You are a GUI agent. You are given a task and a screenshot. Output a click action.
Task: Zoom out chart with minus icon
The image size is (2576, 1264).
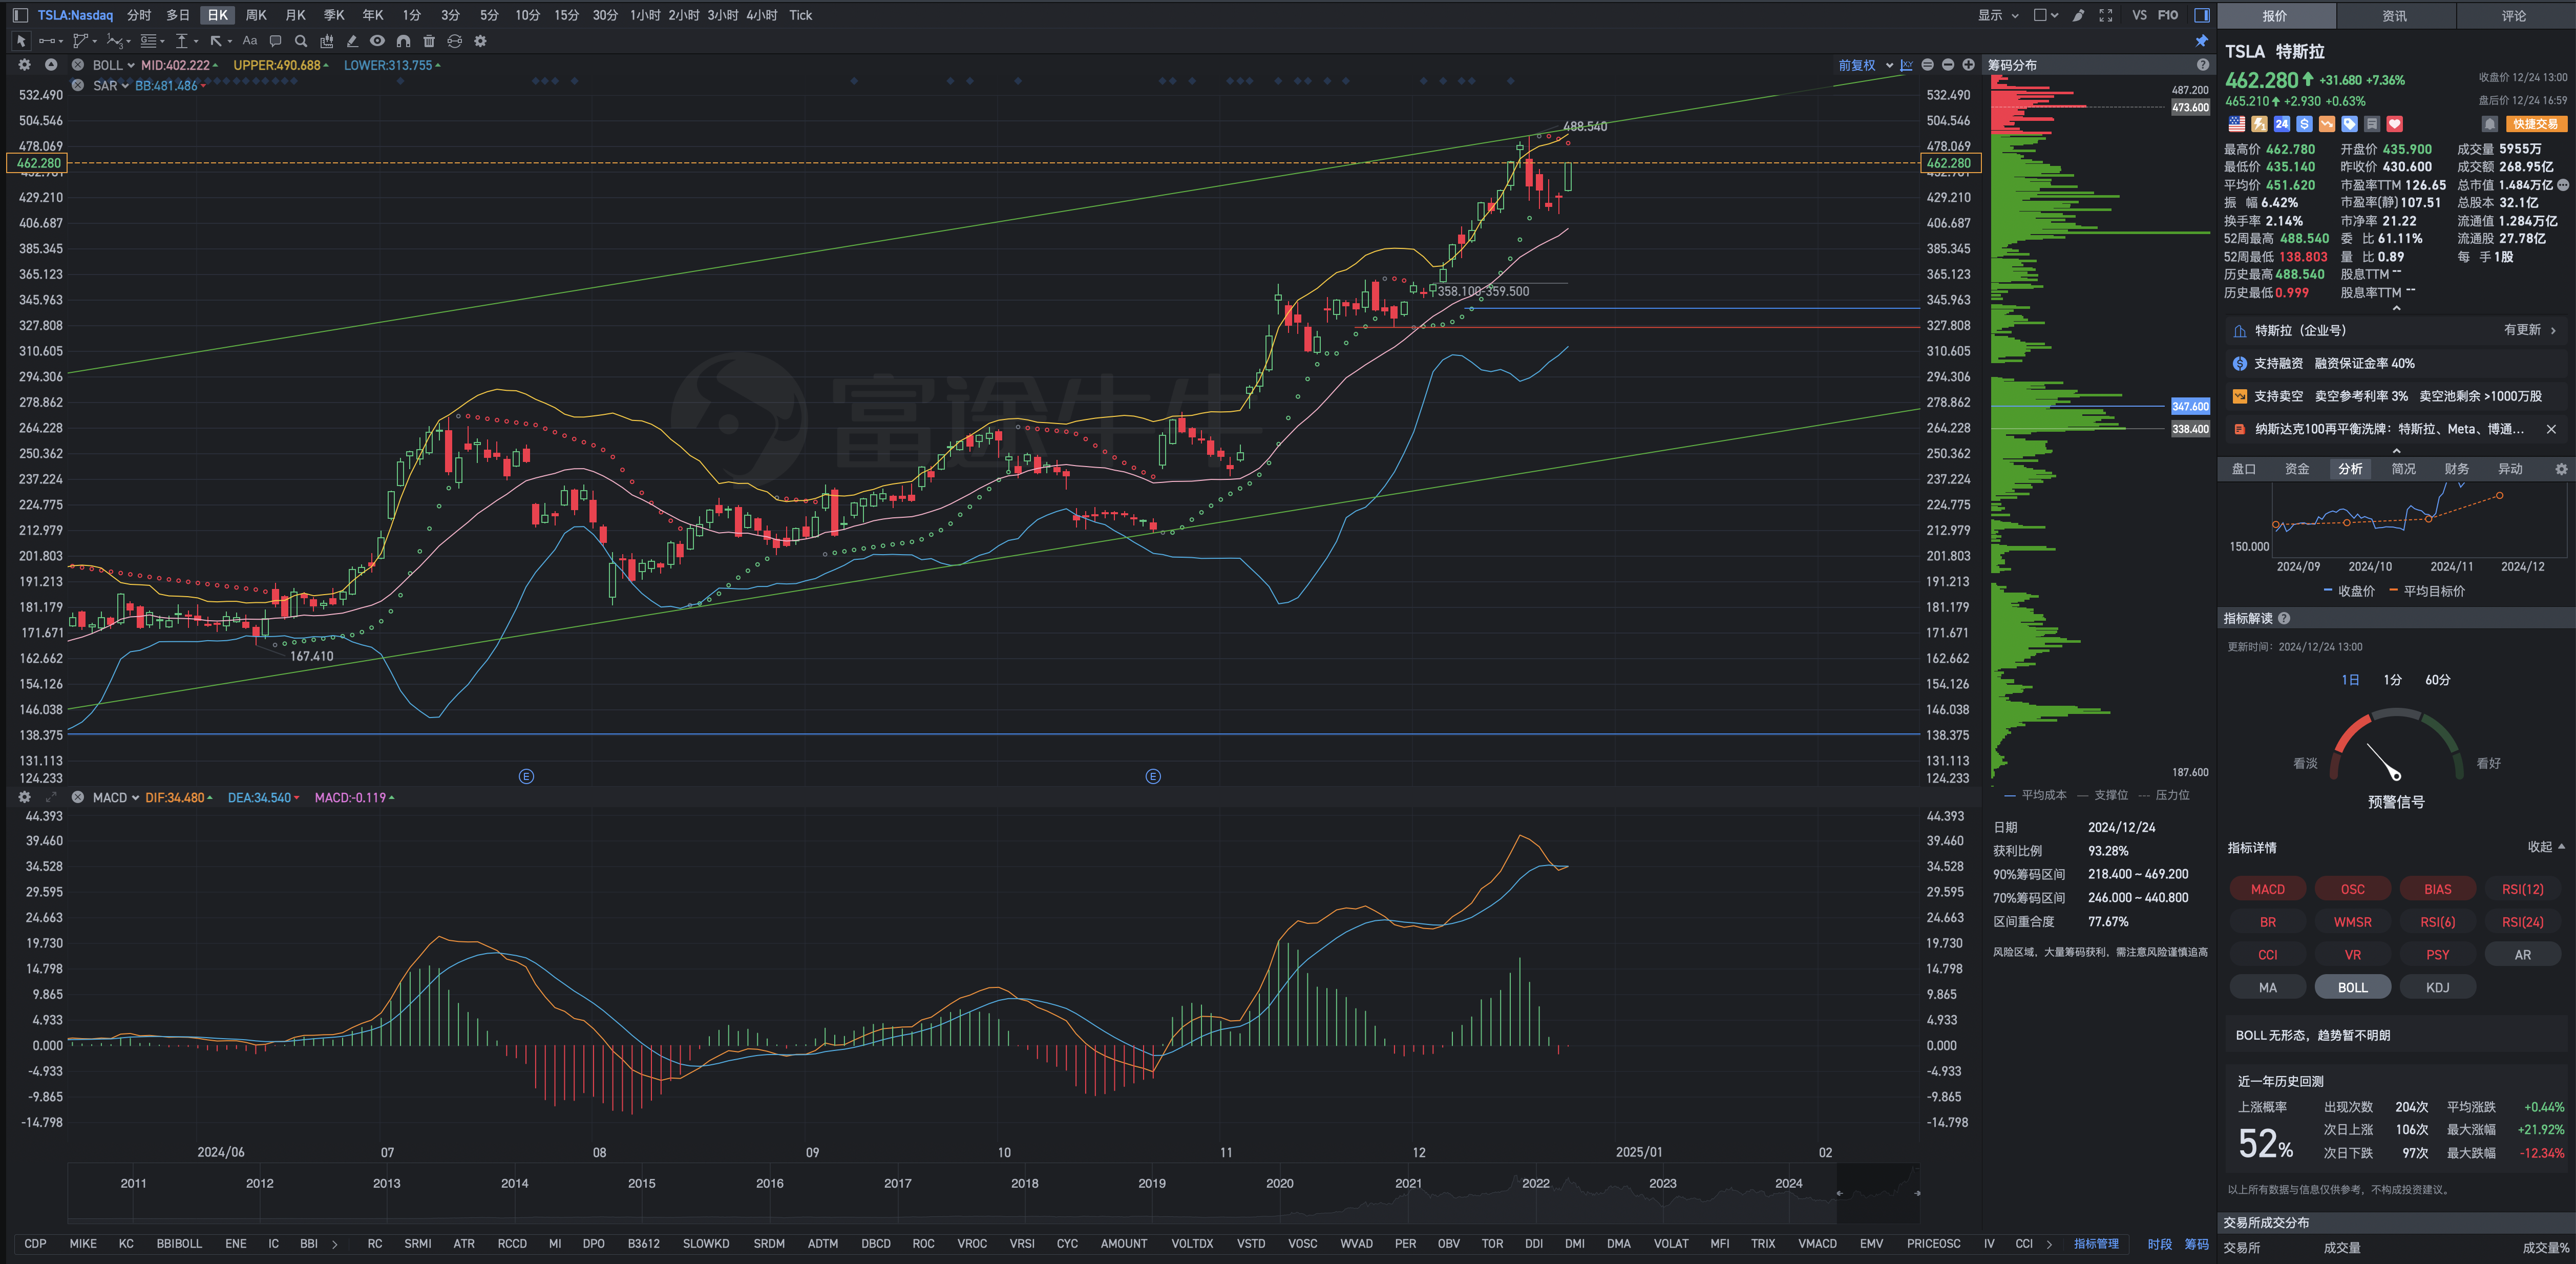[1947, 65]
